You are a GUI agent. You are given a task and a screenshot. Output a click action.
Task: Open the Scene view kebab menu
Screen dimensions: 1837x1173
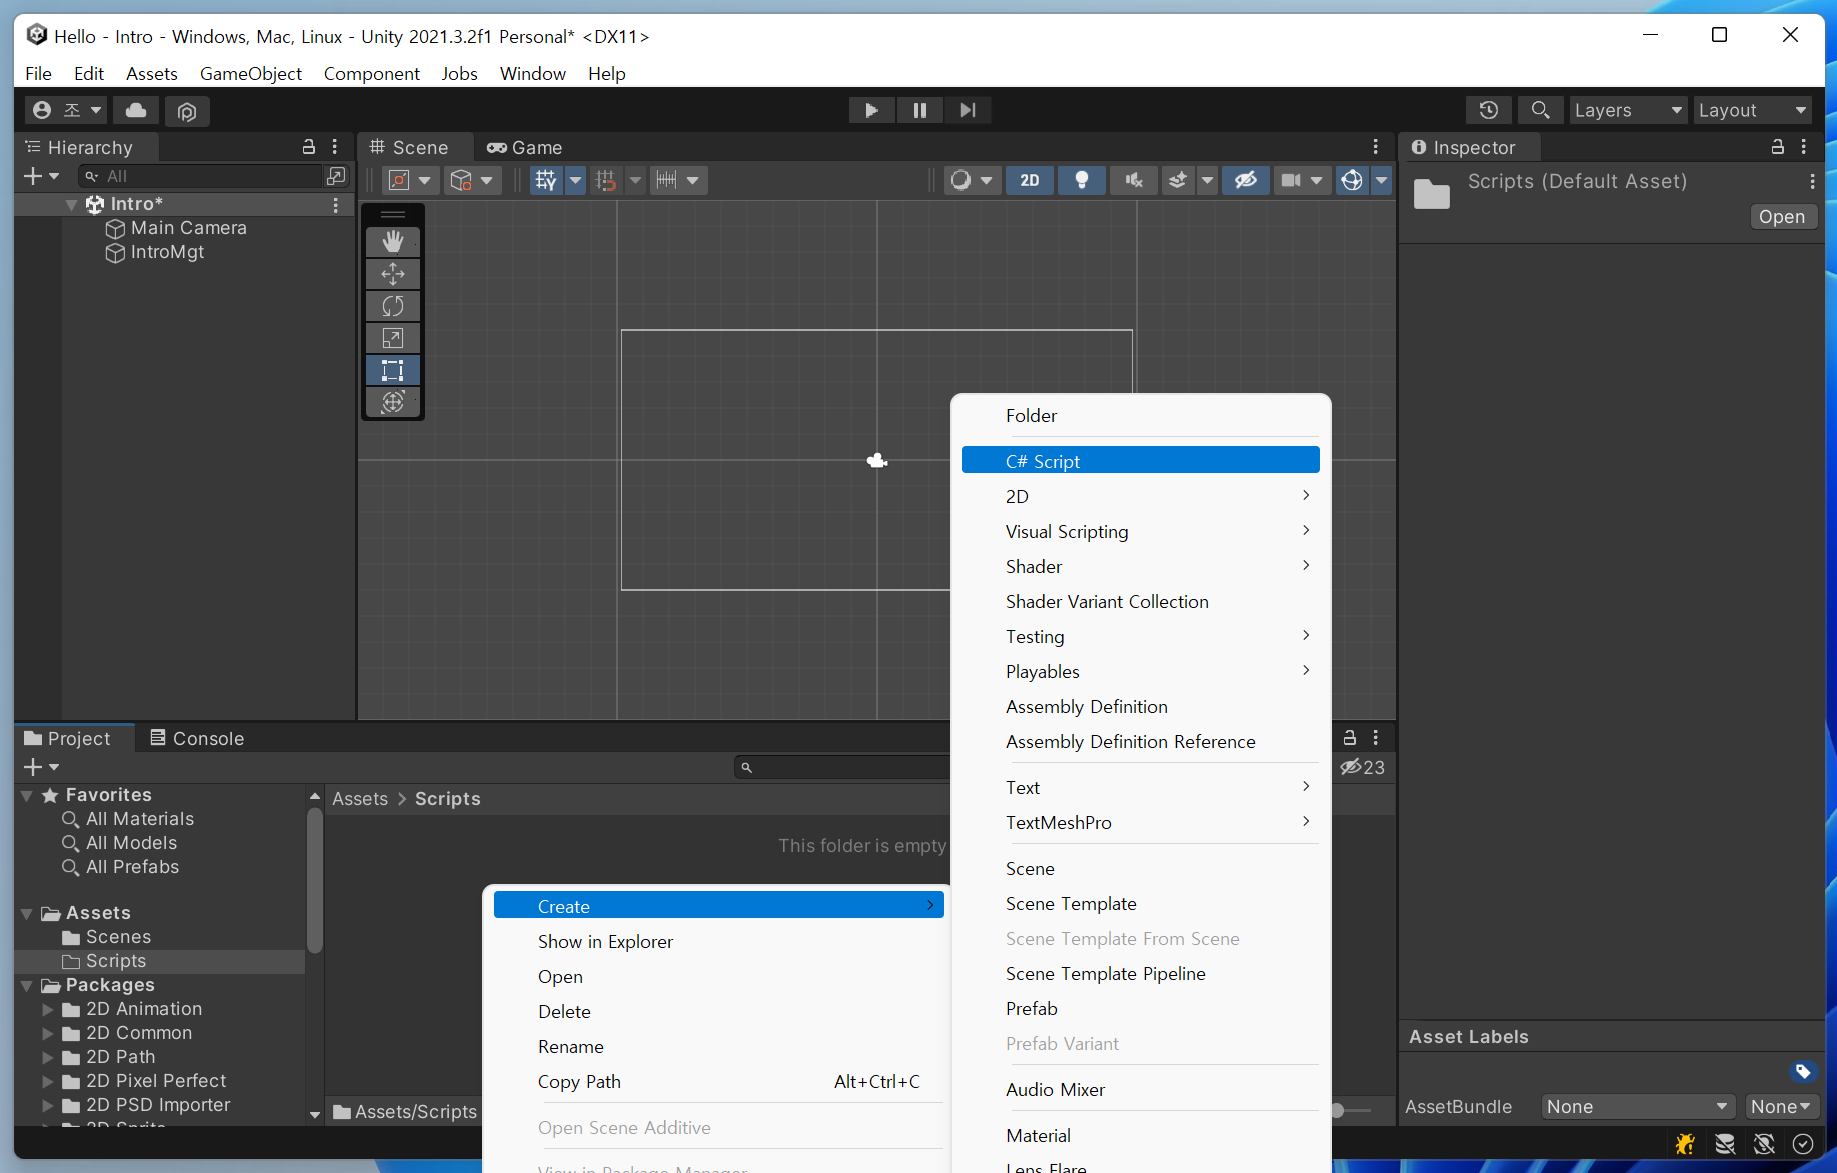[1376, 147]
